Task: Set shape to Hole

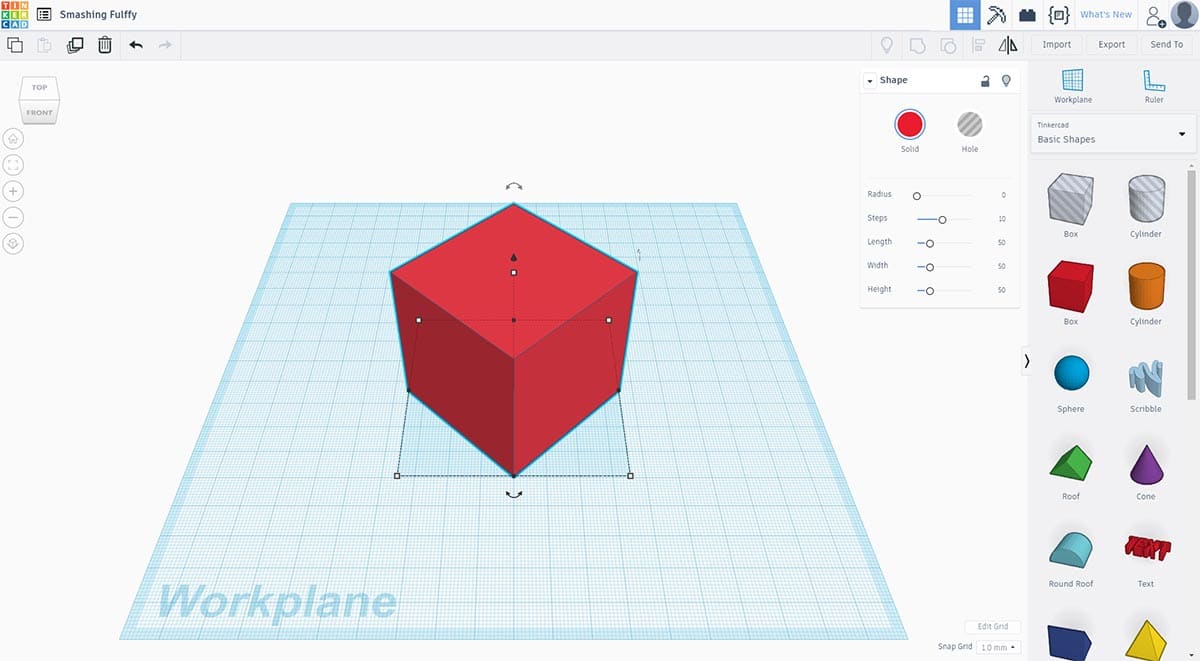Action: pyautogui.click(x=969, y=125)
